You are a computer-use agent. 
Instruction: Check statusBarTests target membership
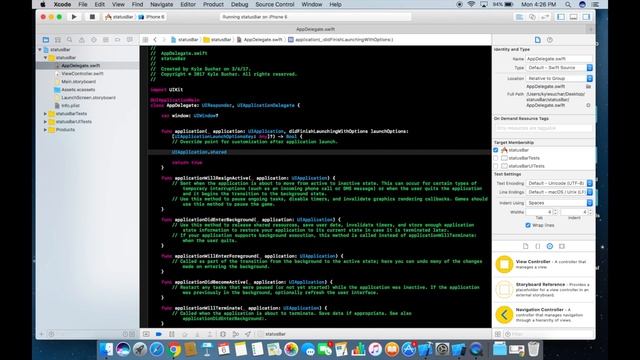496,158
